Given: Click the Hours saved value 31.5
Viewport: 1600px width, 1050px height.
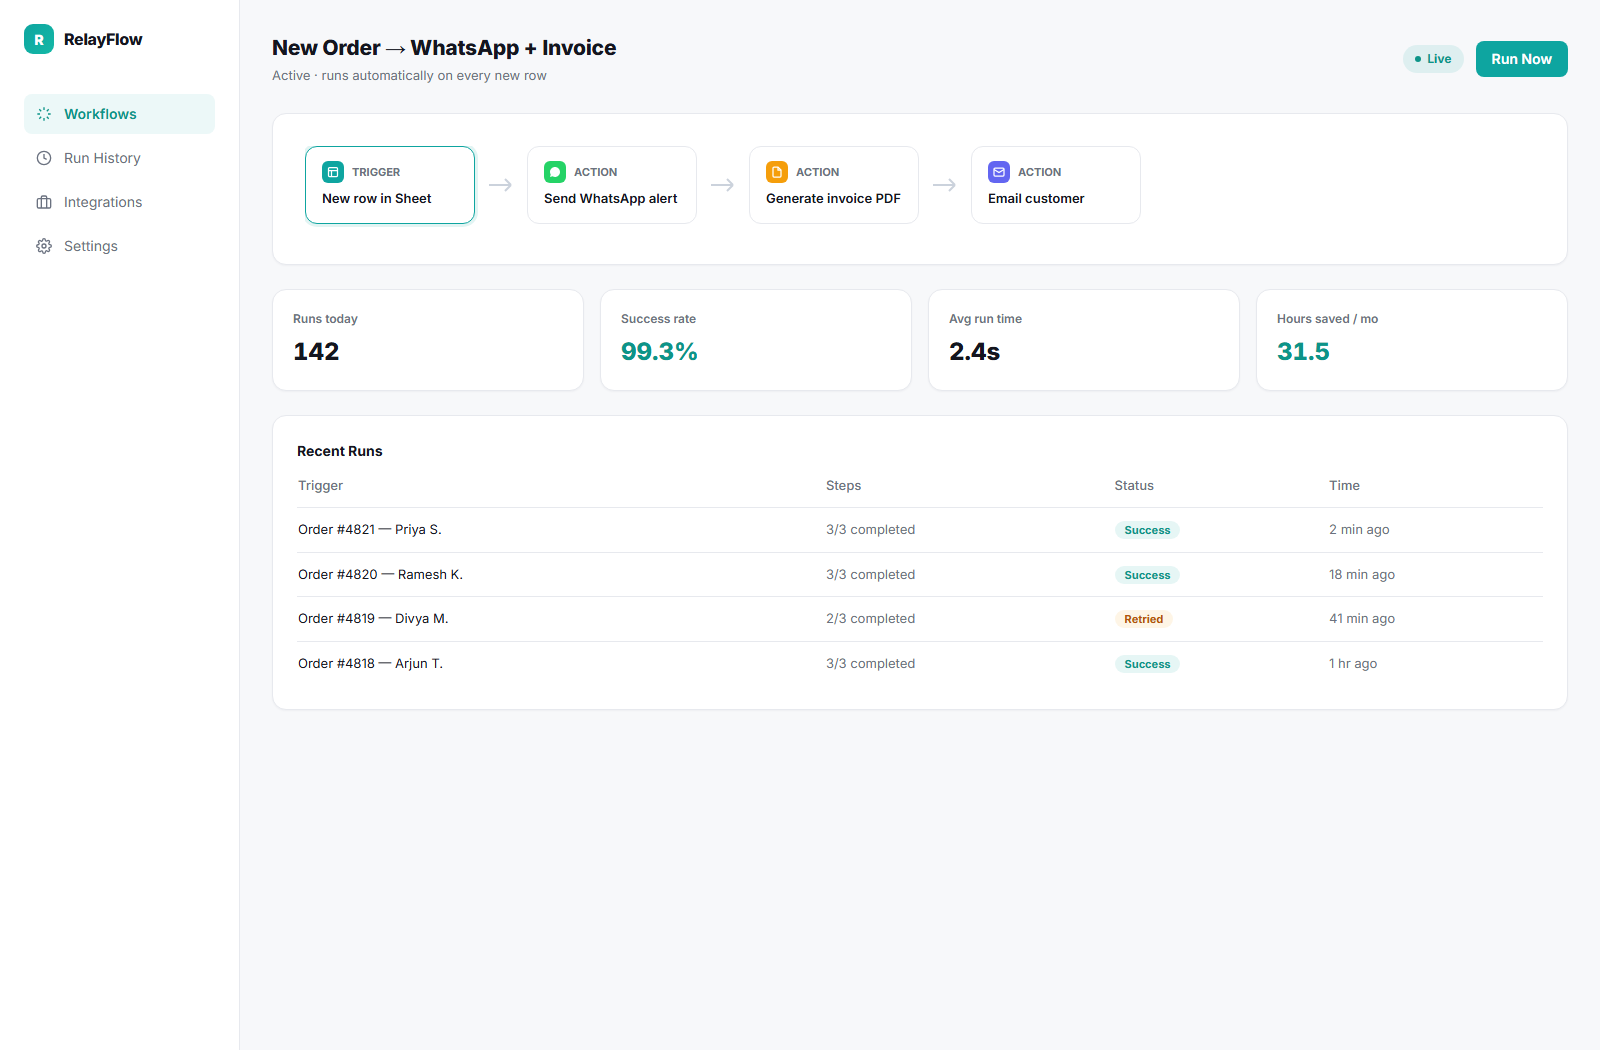Looking at the screenshot, I should pos(1303,352).
